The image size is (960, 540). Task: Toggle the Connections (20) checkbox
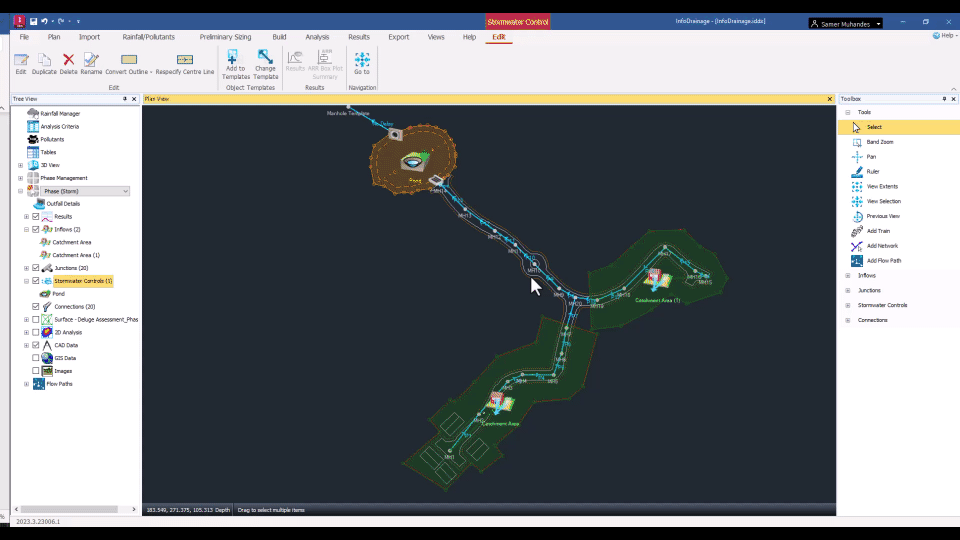[x=36, y=307]
